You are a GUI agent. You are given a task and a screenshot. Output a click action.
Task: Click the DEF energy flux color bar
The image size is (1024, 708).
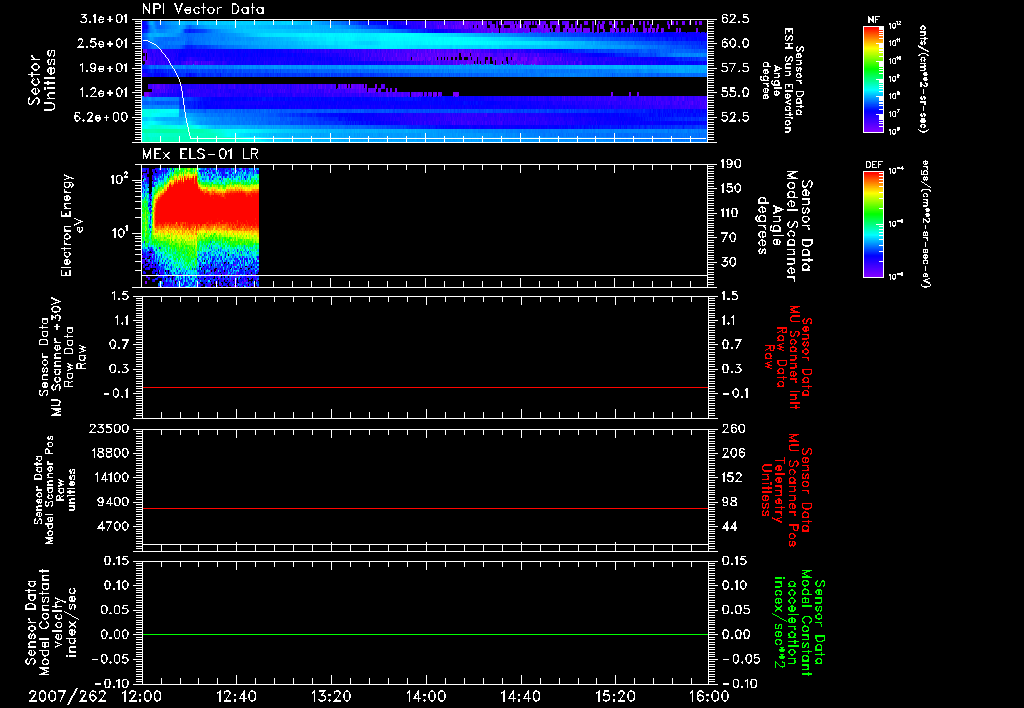[874, 223]
